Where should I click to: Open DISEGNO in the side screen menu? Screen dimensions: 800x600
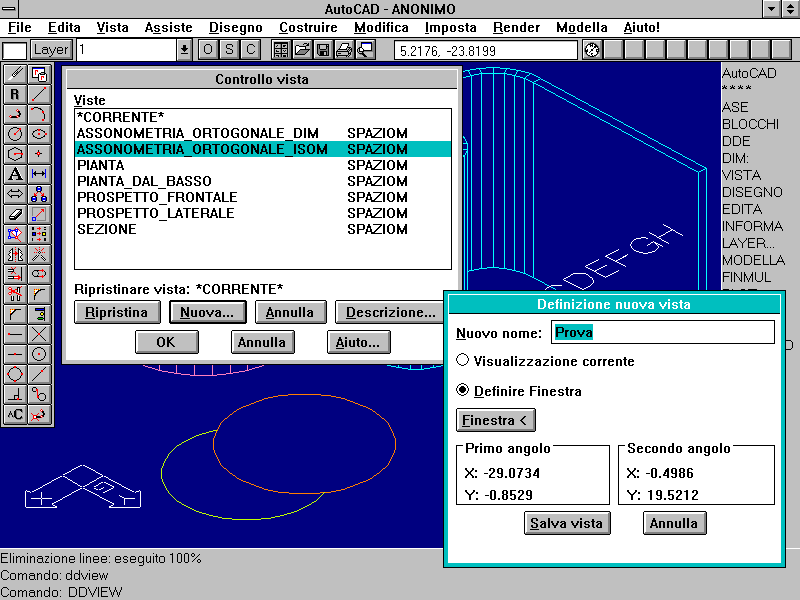coord(752,192)
